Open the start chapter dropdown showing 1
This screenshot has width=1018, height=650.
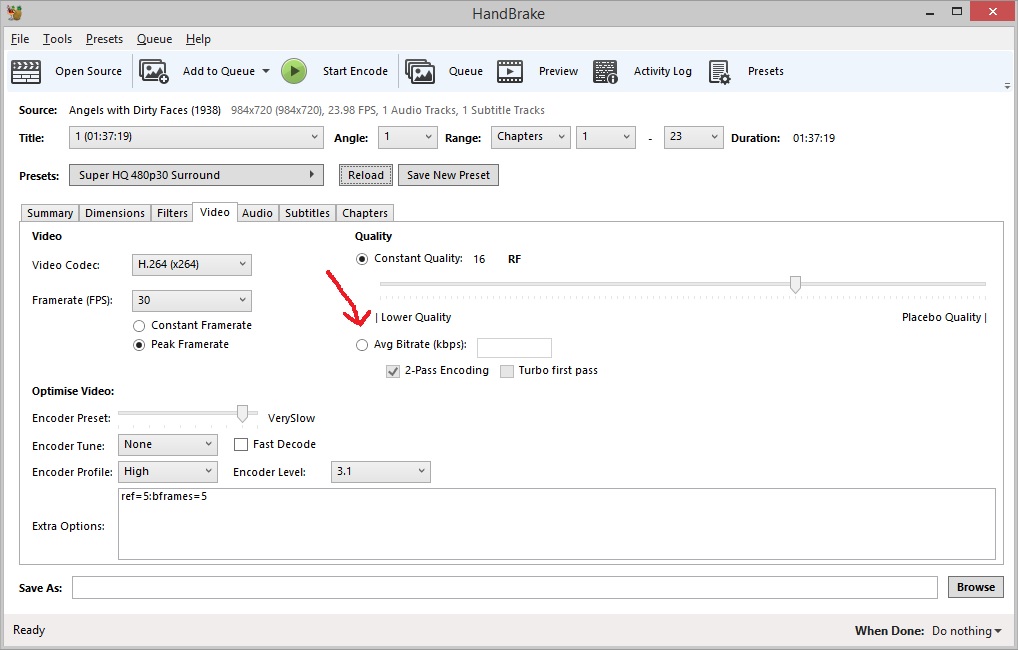click(606, 137)
